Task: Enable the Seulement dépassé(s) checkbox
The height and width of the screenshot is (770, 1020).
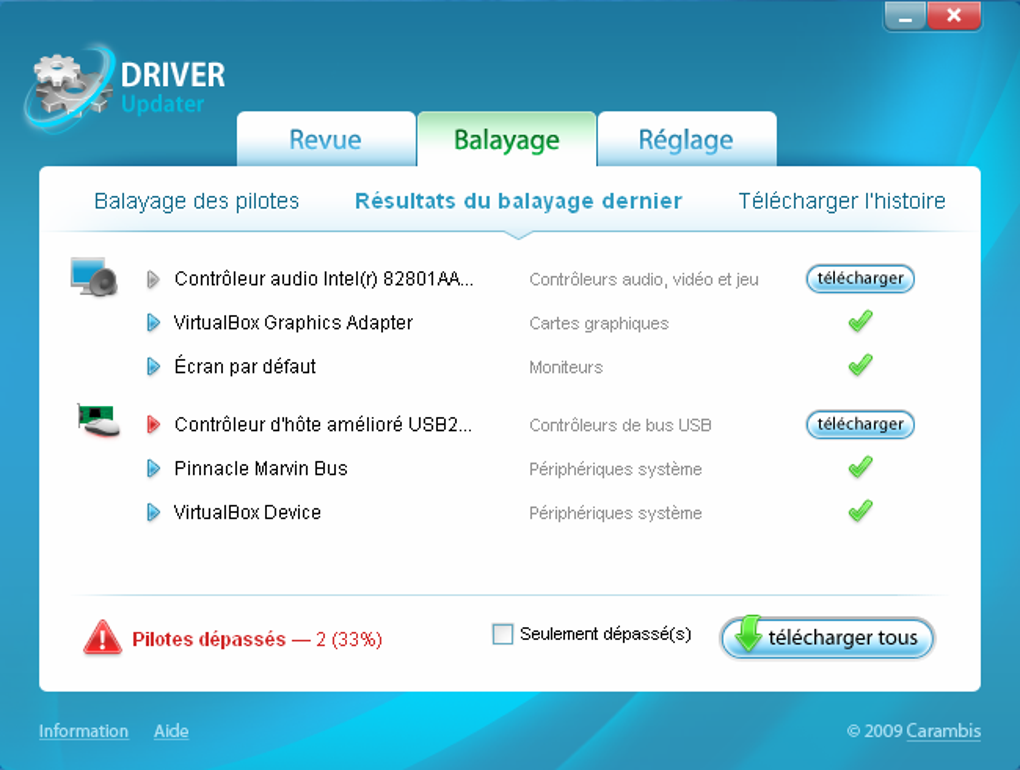Action: point(502,634)
